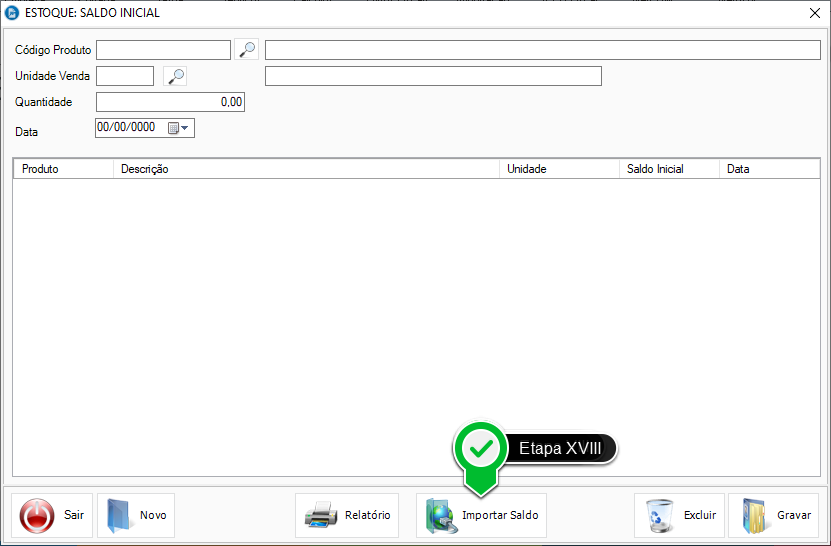Open the Data calendar dropdown
The width and height of the screenshot is (831, 546).
click(x=179, y=128)
